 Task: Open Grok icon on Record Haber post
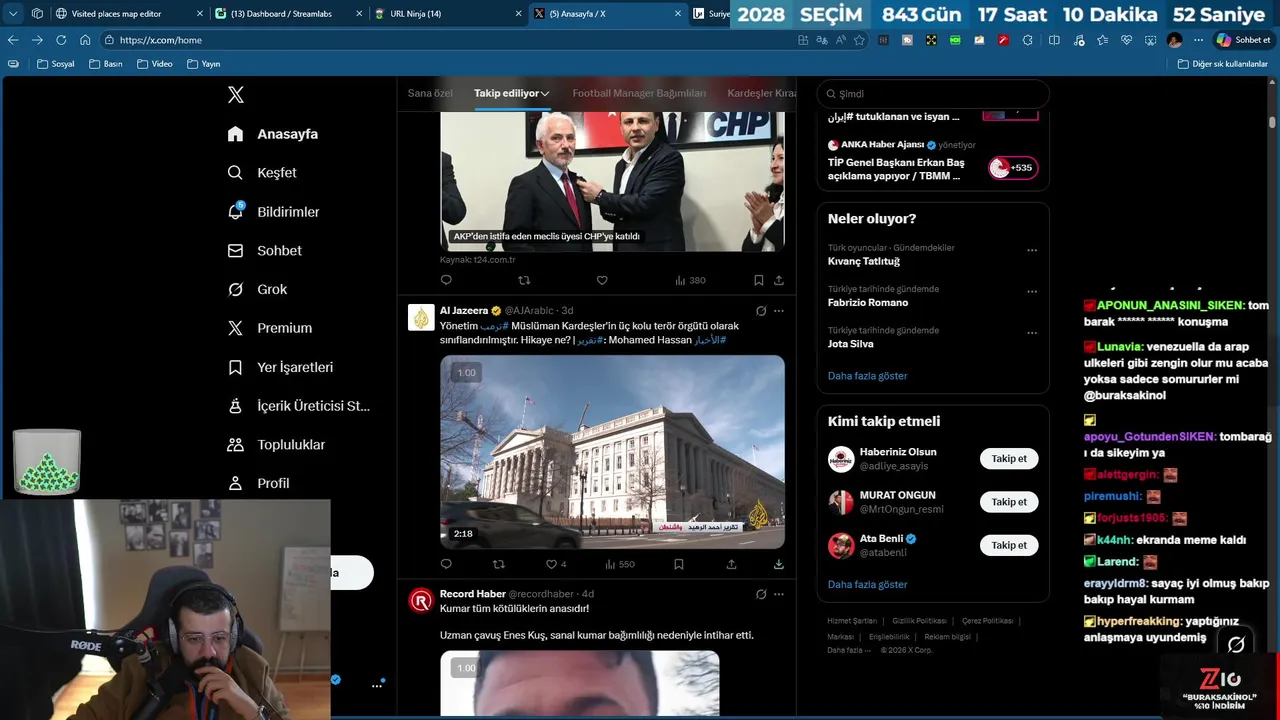[x=761, y=594]
